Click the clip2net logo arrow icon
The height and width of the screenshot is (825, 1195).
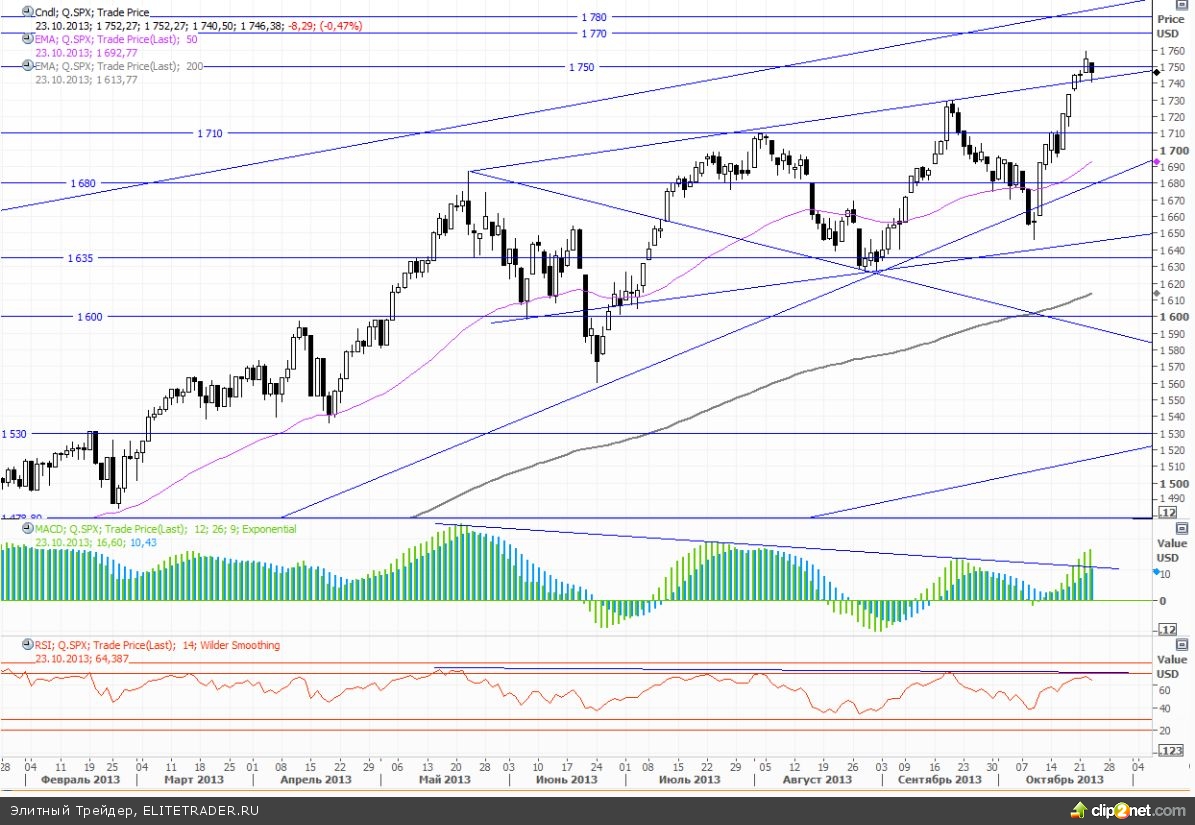pyautogui.click(x=1078, y=810)
